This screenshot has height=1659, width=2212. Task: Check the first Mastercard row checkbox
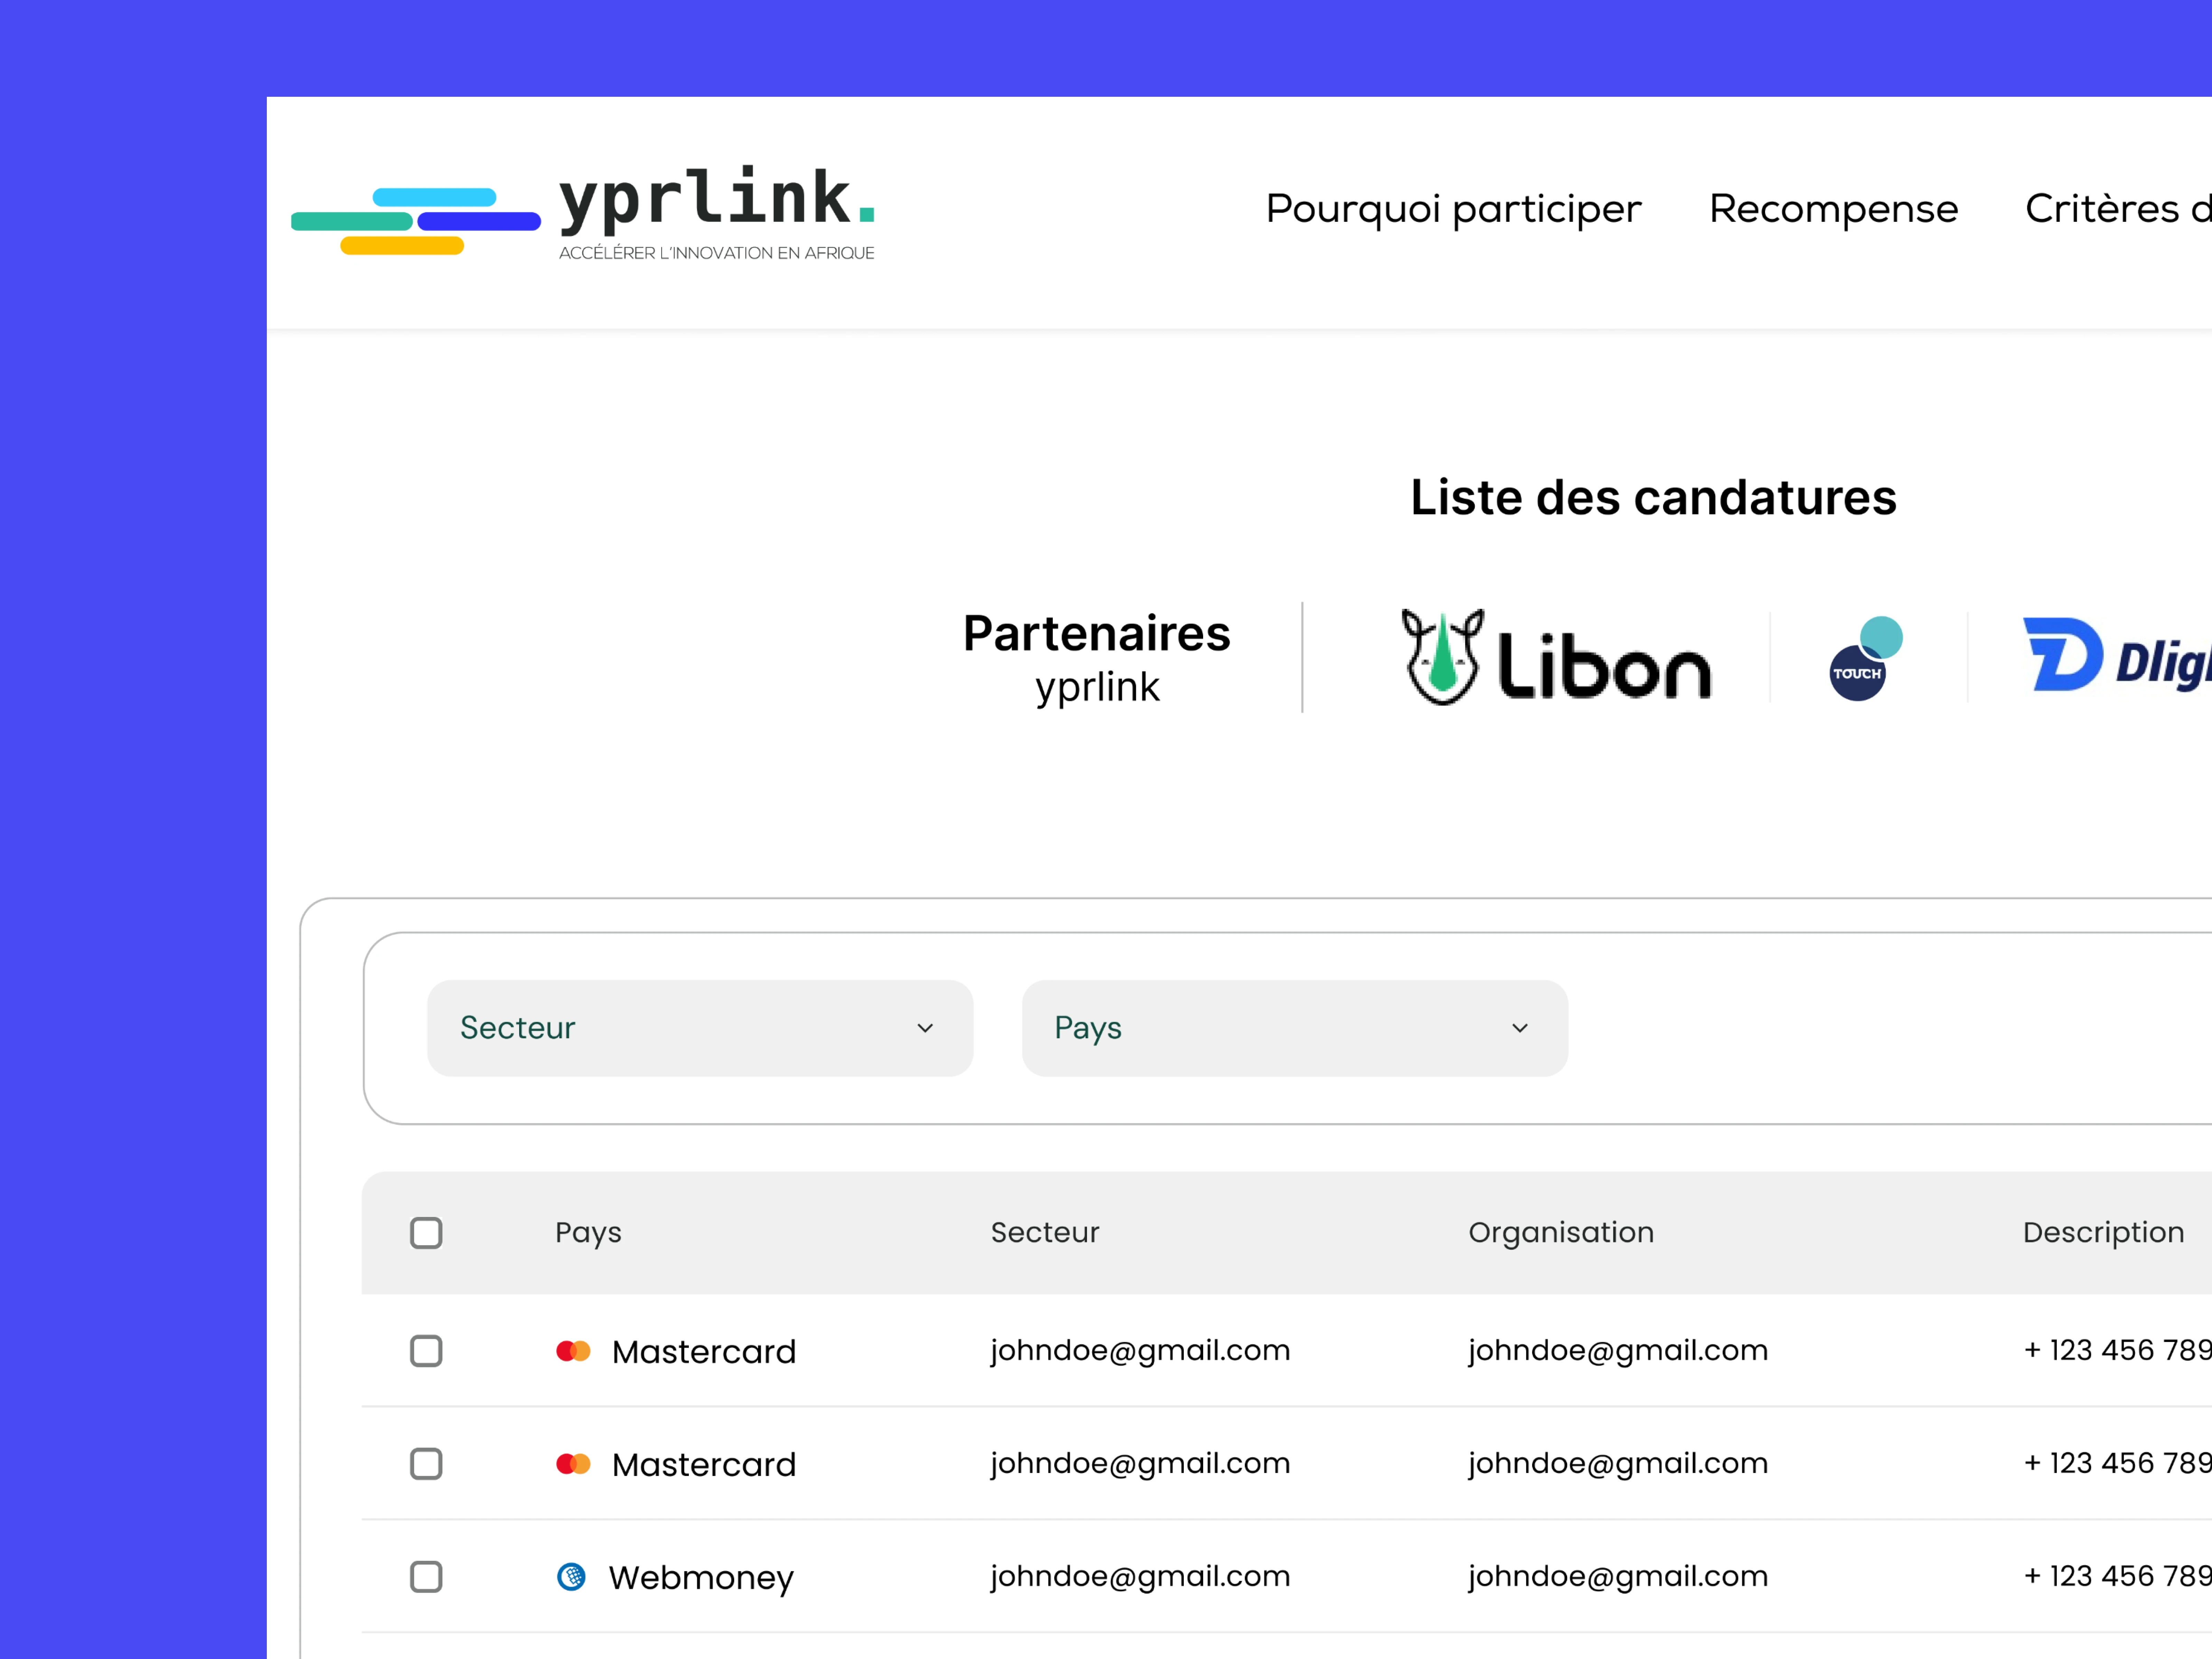pos(426,1351)
